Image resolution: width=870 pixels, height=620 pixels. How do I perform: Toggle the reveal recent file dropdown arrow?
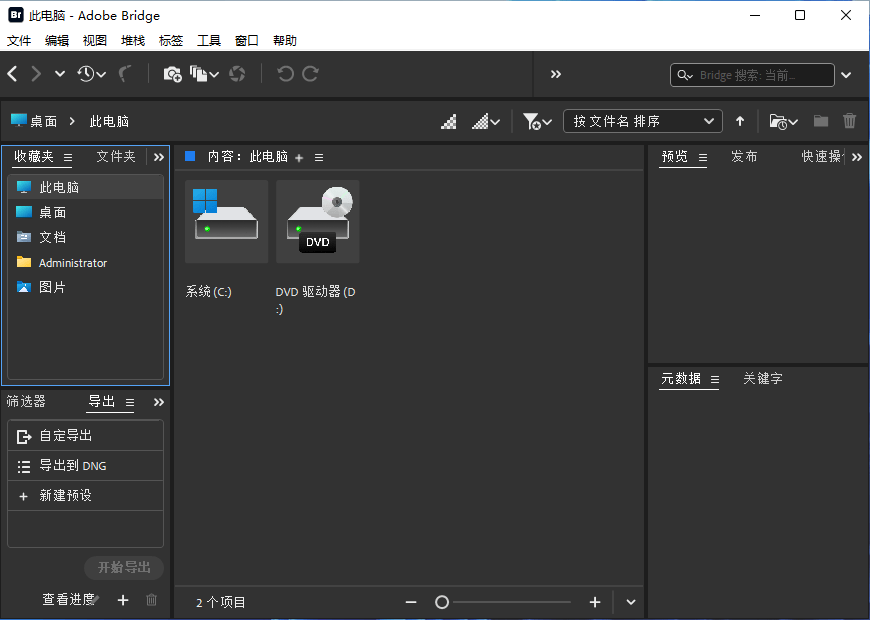coord(792,121)
